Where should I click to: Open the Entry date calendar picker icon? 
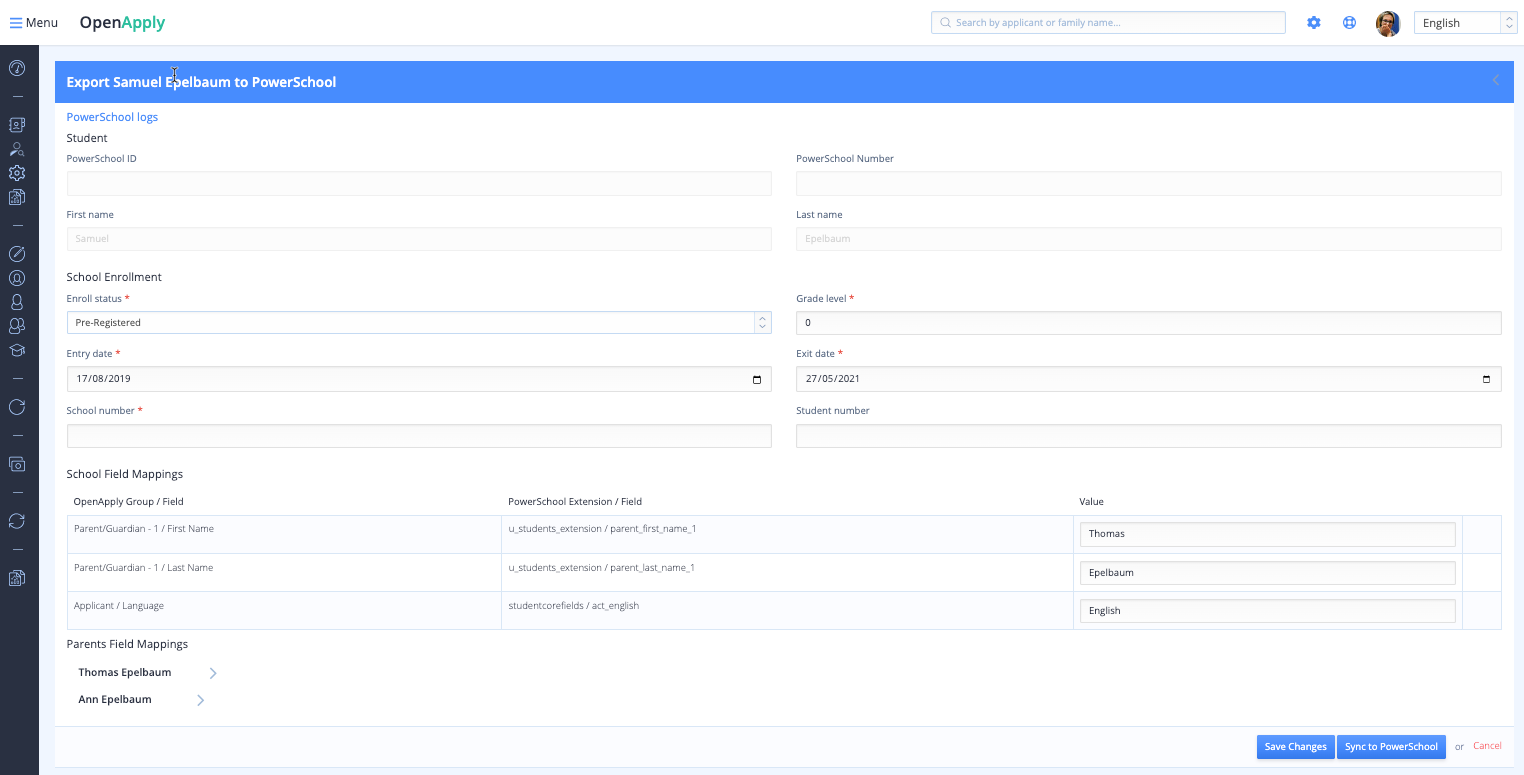(757, 379)
